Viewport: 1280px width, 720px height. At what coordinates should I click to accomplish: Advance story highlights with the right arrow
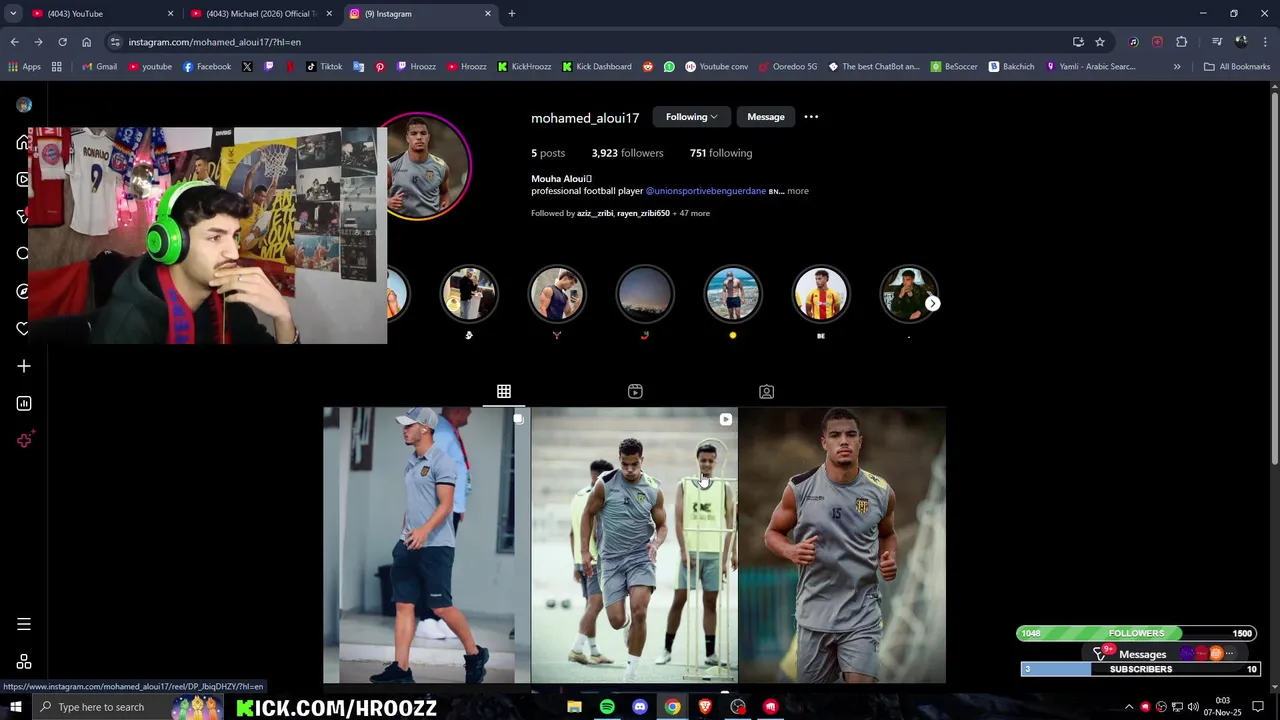point(932,303)
